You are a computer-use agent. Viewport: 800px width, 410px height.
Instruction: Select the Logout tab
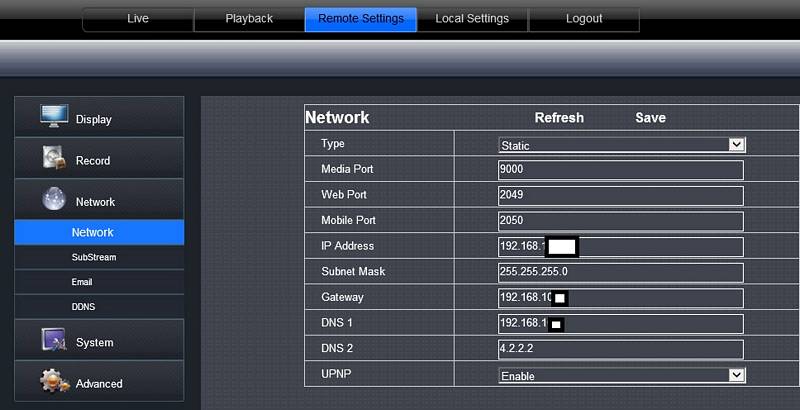click(584, 19)
